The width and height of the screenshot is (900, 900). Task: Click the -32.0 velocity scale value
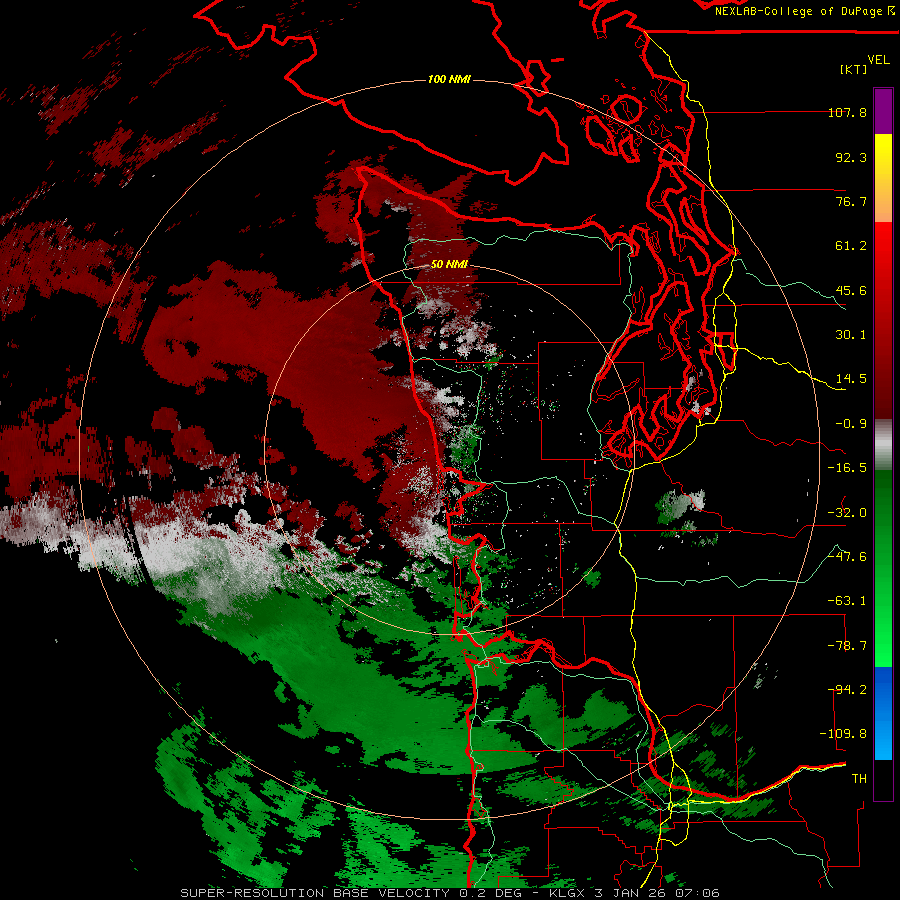(847, 513)
